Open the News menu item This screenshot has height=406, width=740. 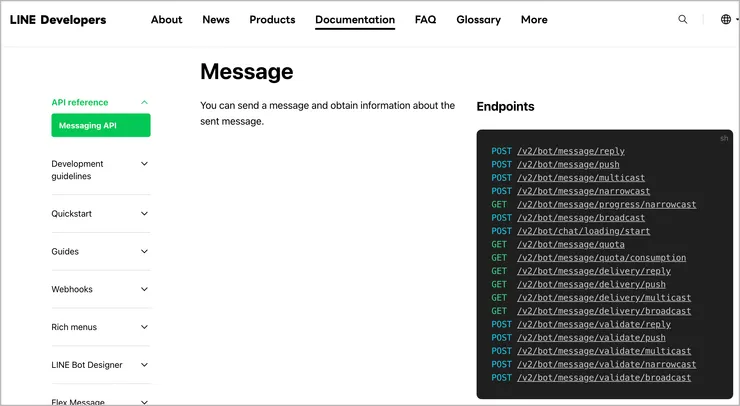216,20
